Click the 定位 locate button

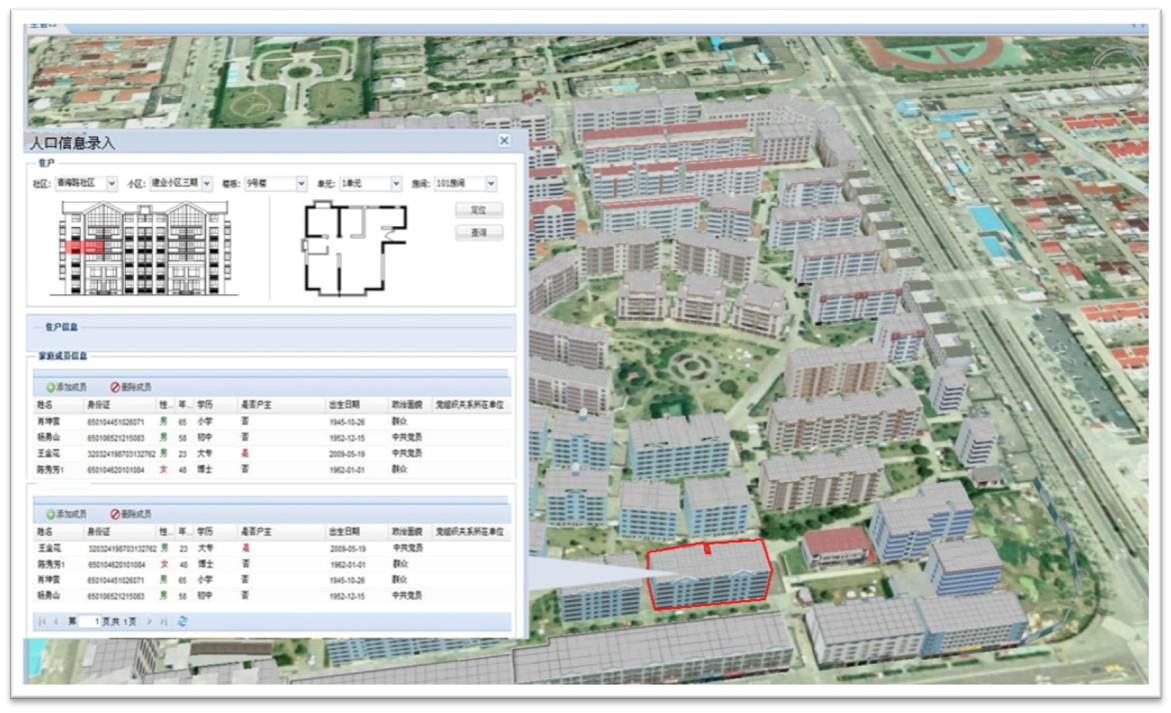pyautogui.click(x=478, y=211)
